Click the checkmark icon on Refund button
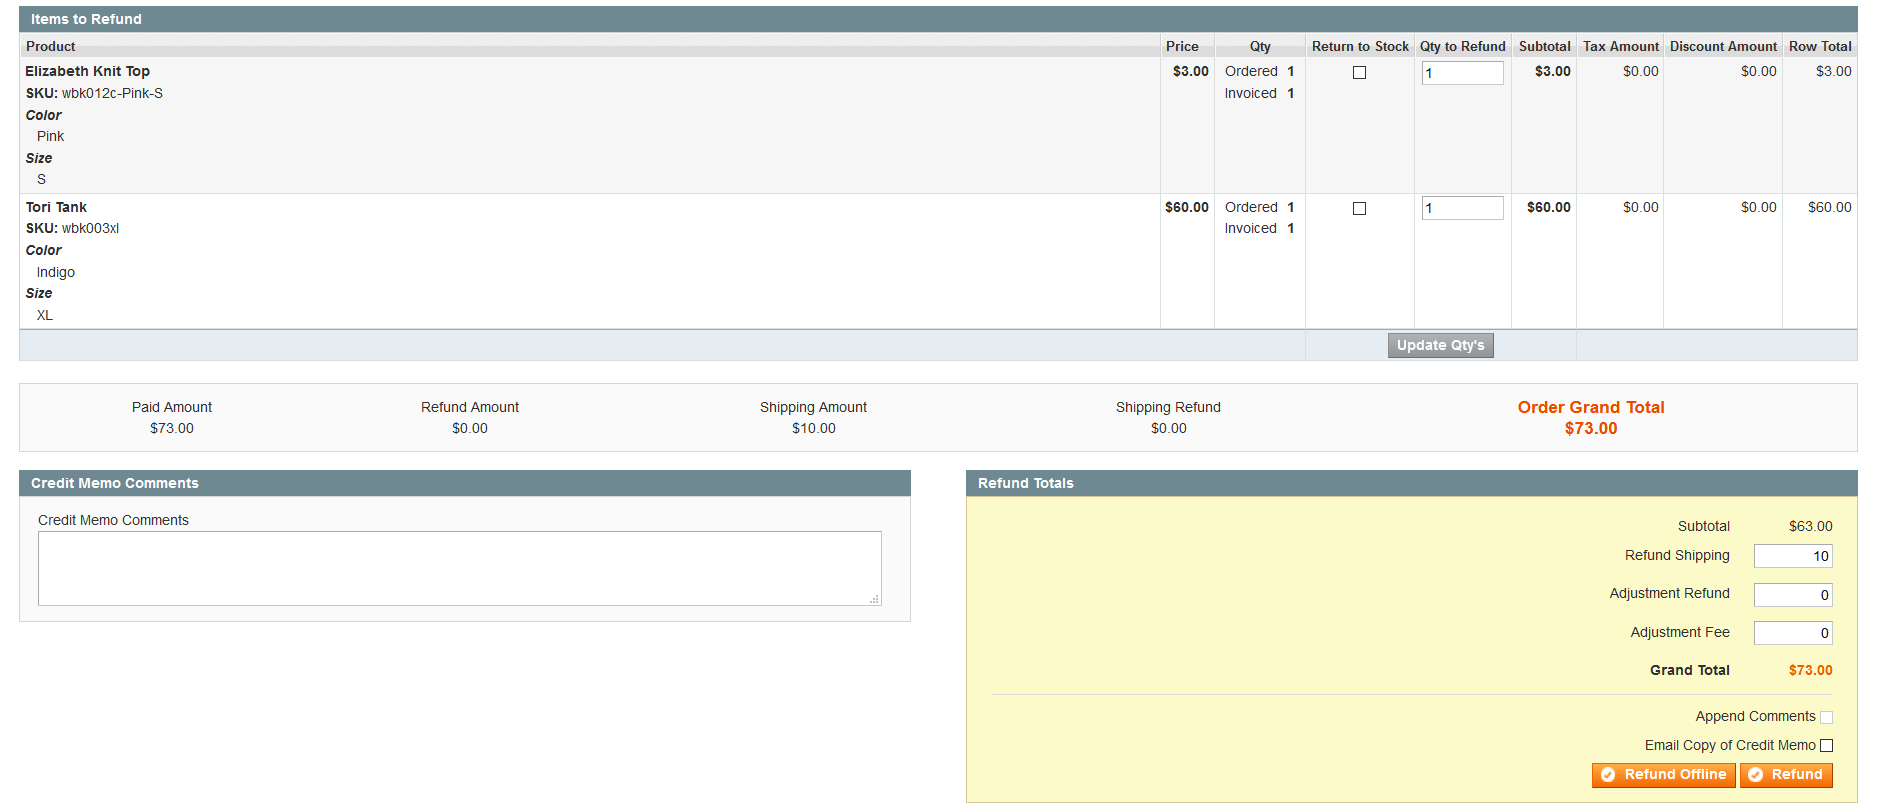 1755,775
